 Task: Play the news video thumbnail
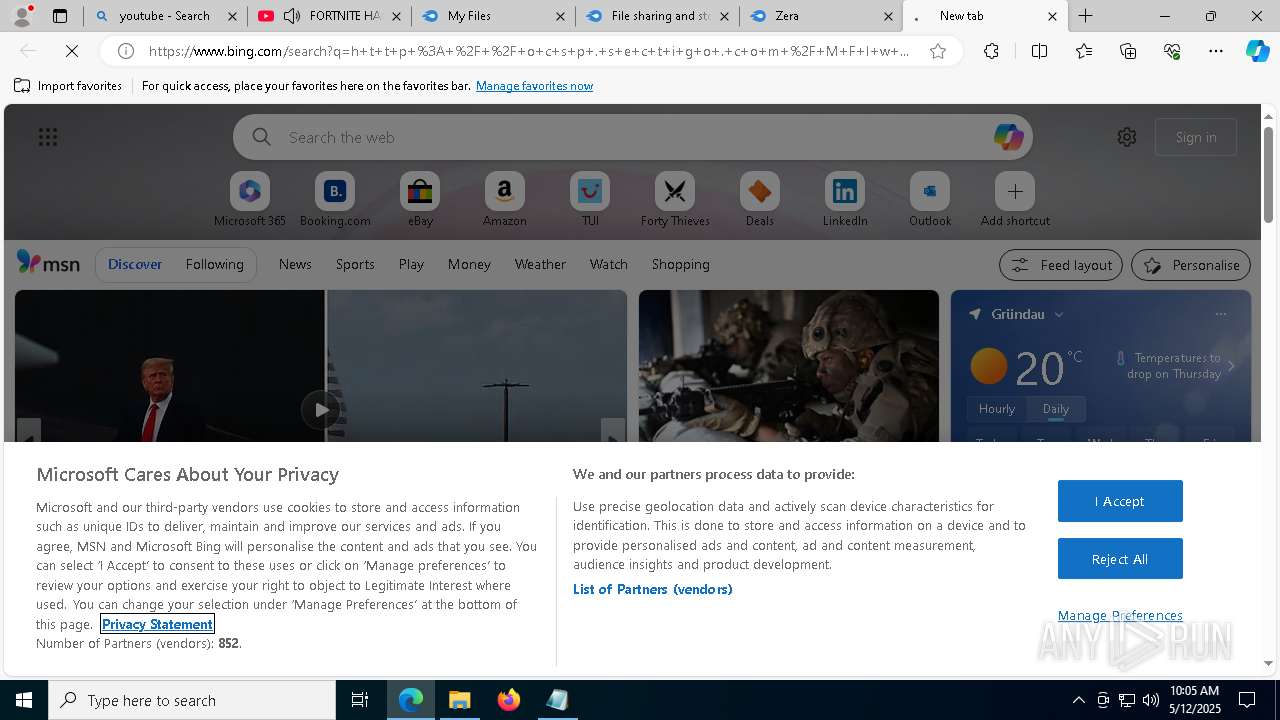pyautogui.click(x=321, y=409)
